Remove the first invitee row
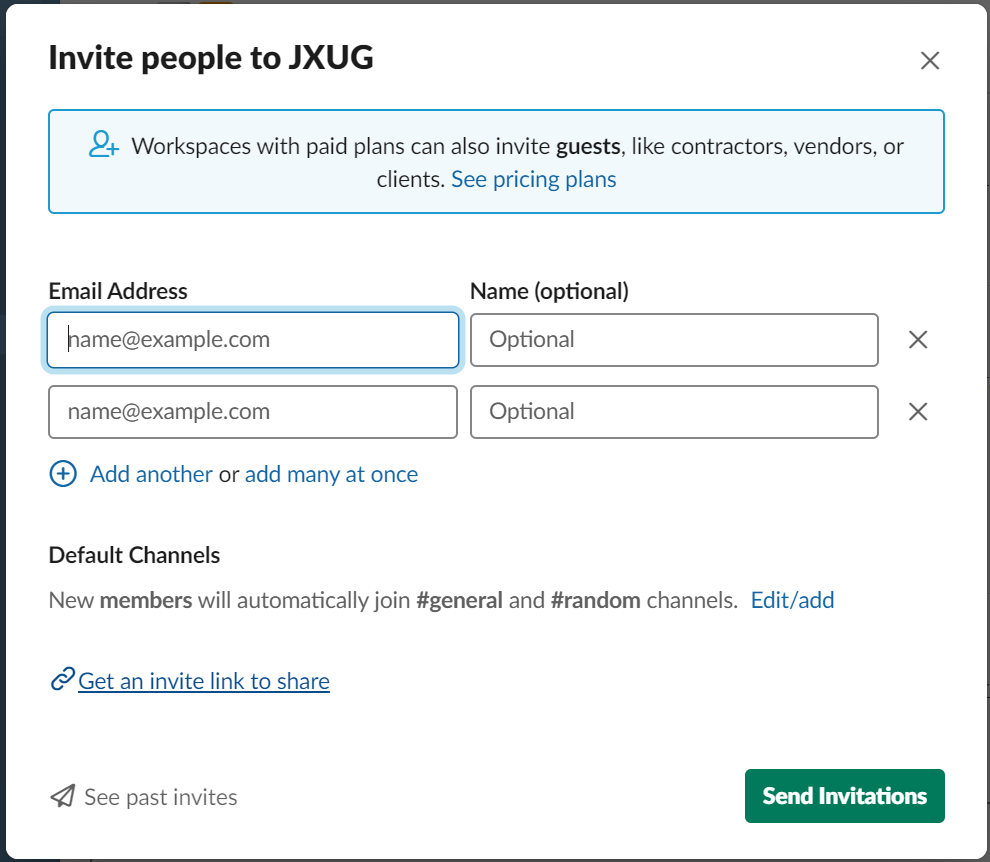Screen dimensions: 990x862 pyautogui.click(x=917, y=340)
